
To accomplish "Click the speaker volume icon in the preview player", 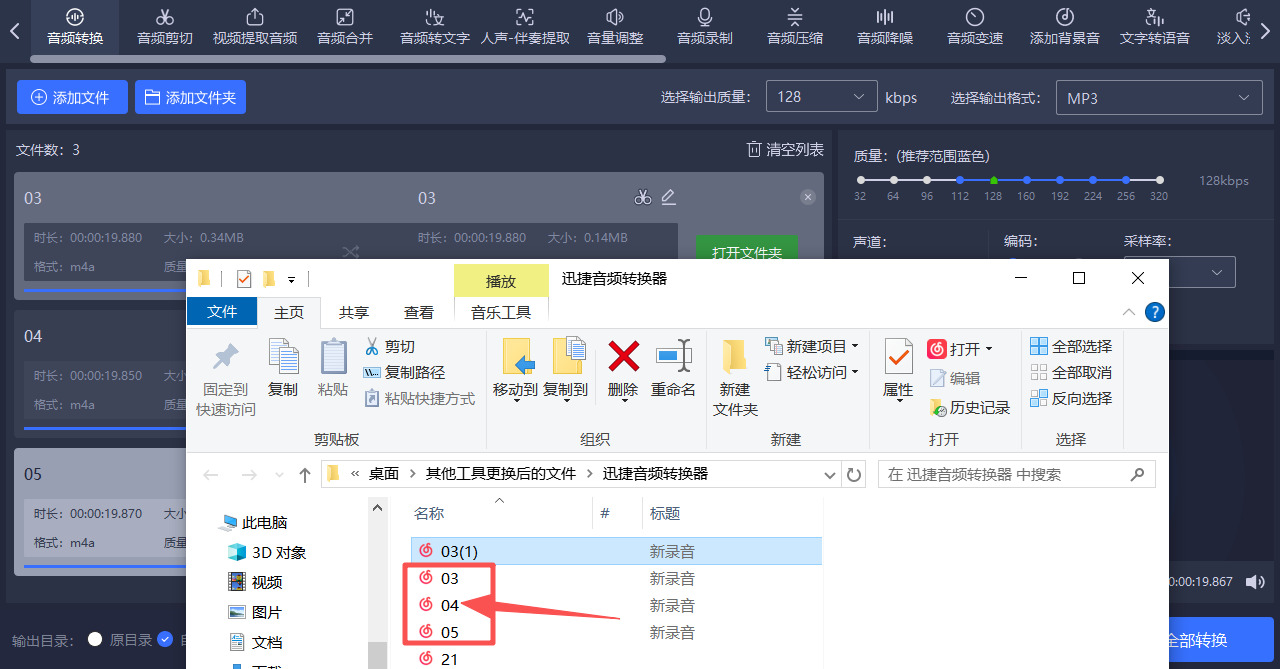I will [1256, 581].
